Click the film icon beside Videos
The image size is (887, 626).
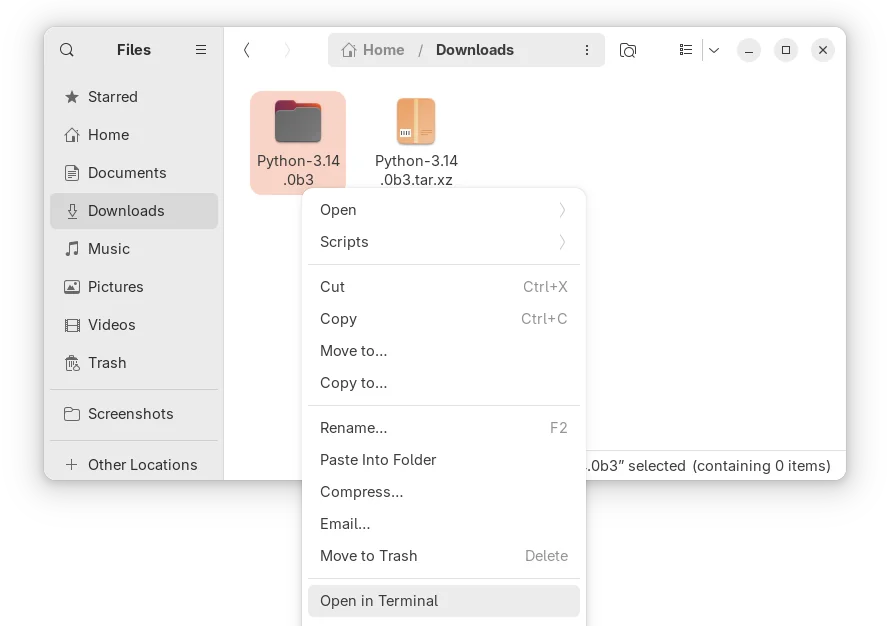click(72, 325)
